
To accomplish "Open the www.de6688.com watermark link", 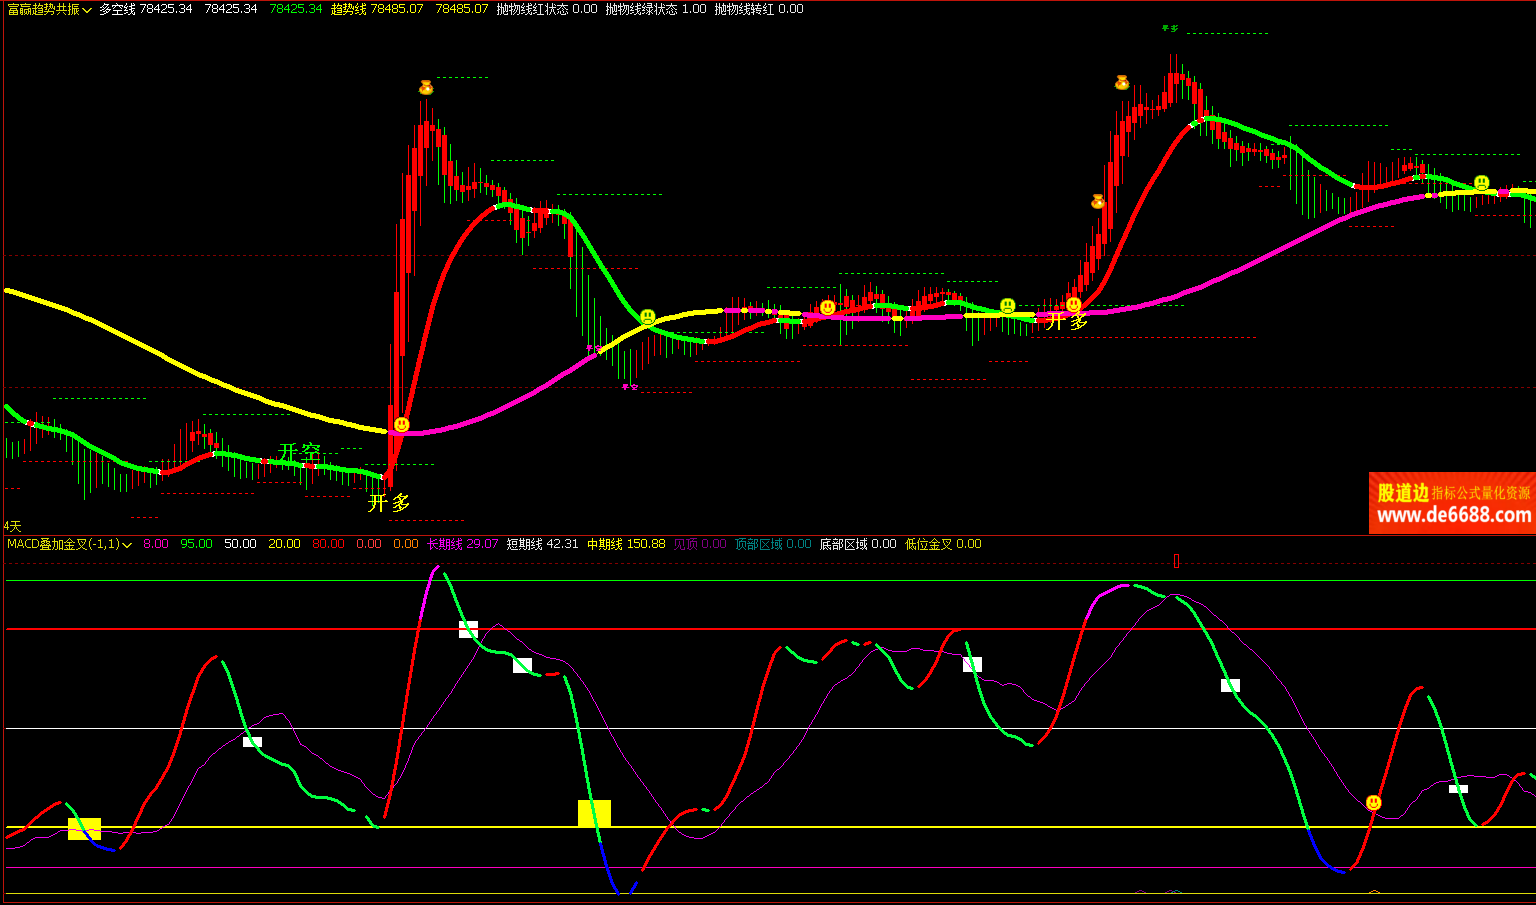I will 1453,516.
